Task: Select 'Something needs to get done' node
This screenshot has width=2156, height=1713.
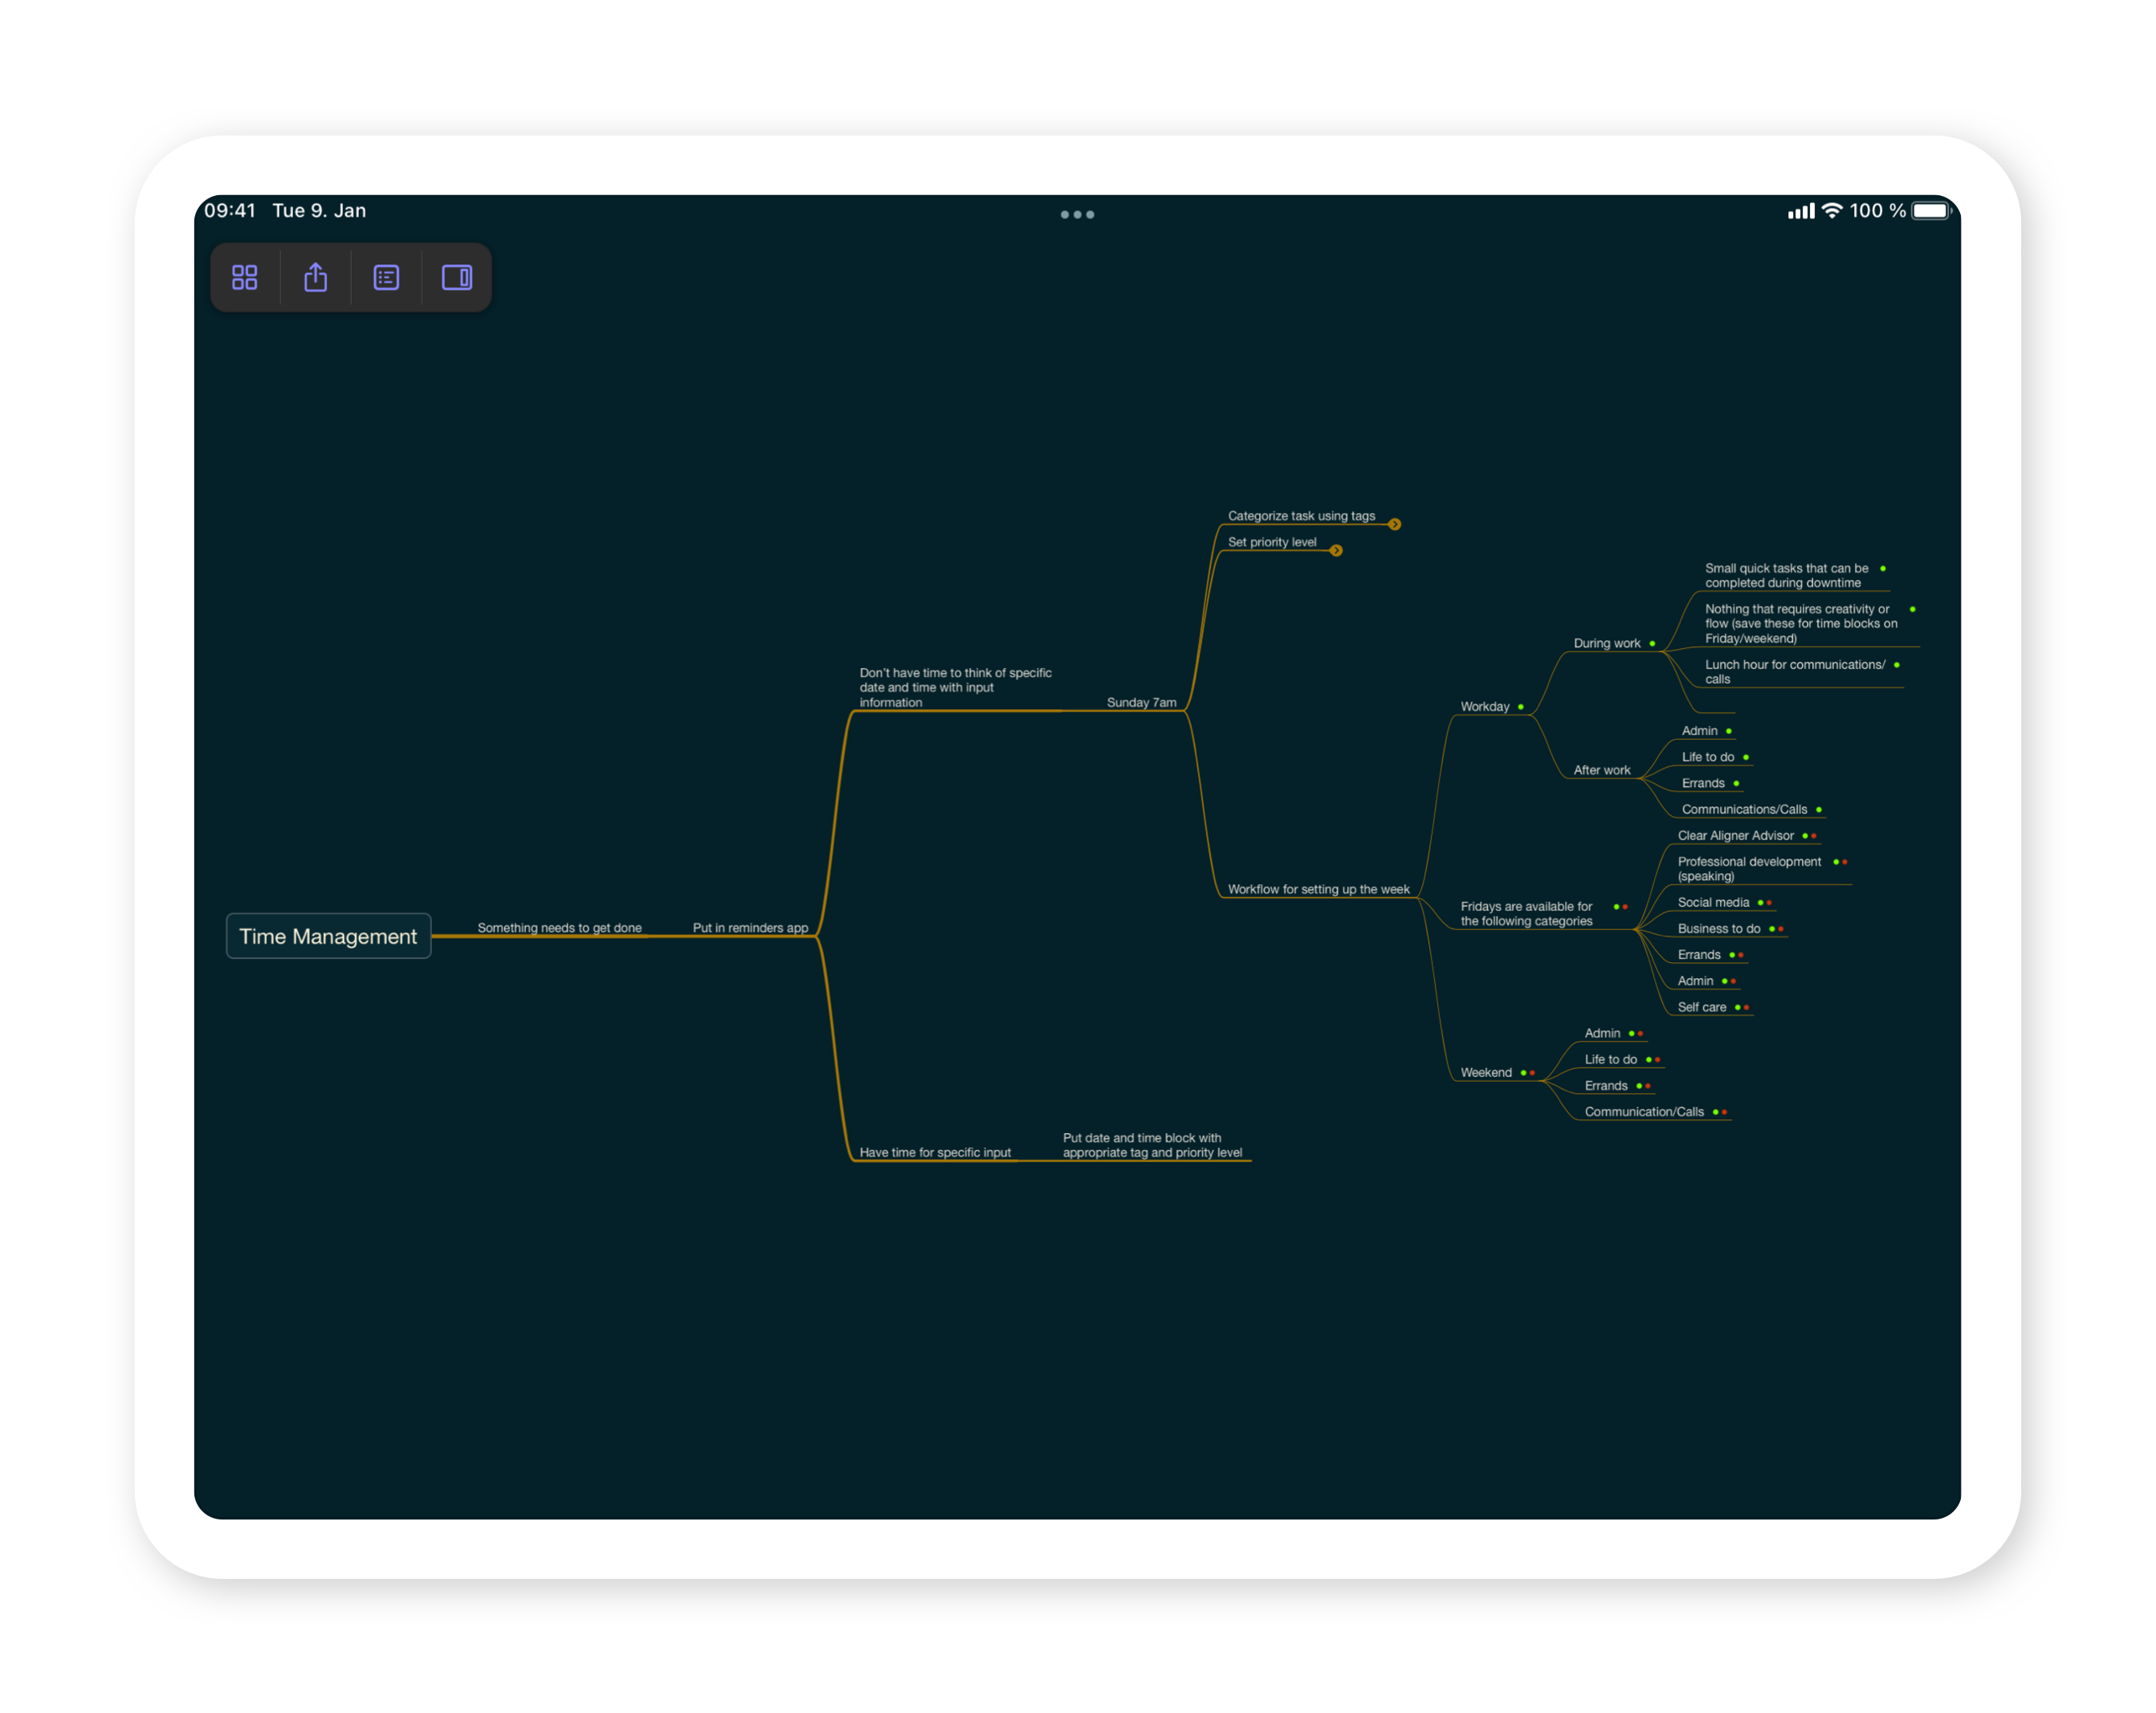Action: tap(559, 928)
